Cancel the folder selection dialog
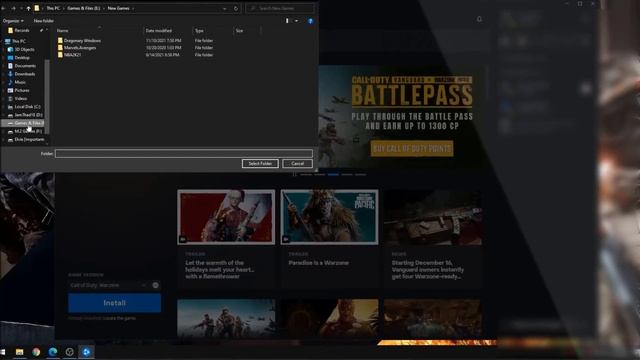Viewport: 640px width, 360px height. (x=298, y=163)
